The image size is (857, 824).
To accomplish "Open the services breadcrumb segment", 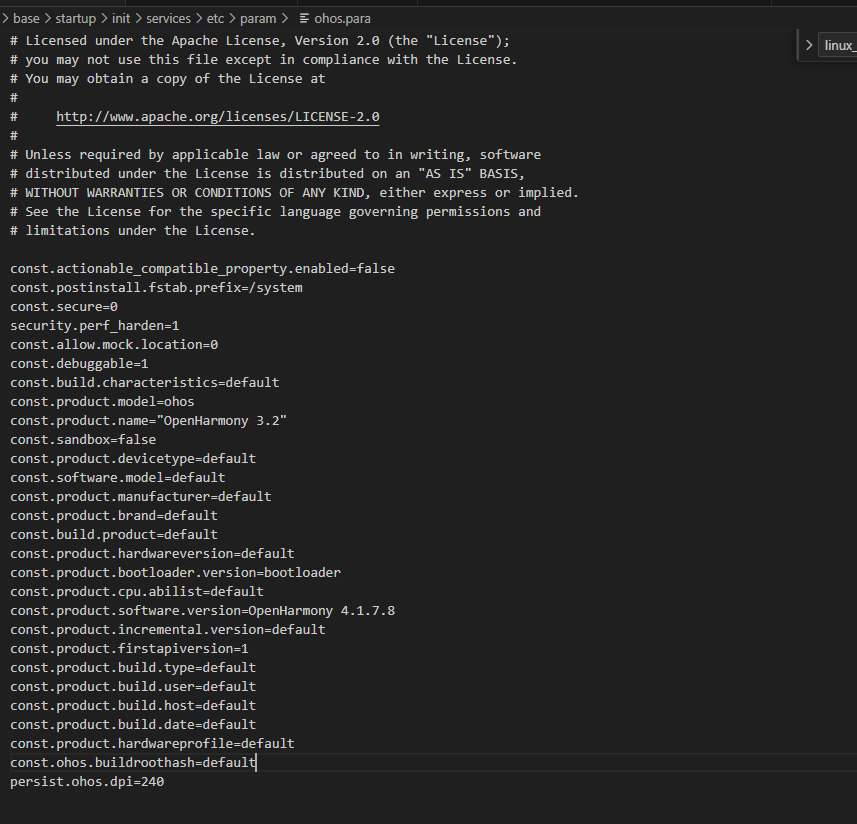I will 168,19.
